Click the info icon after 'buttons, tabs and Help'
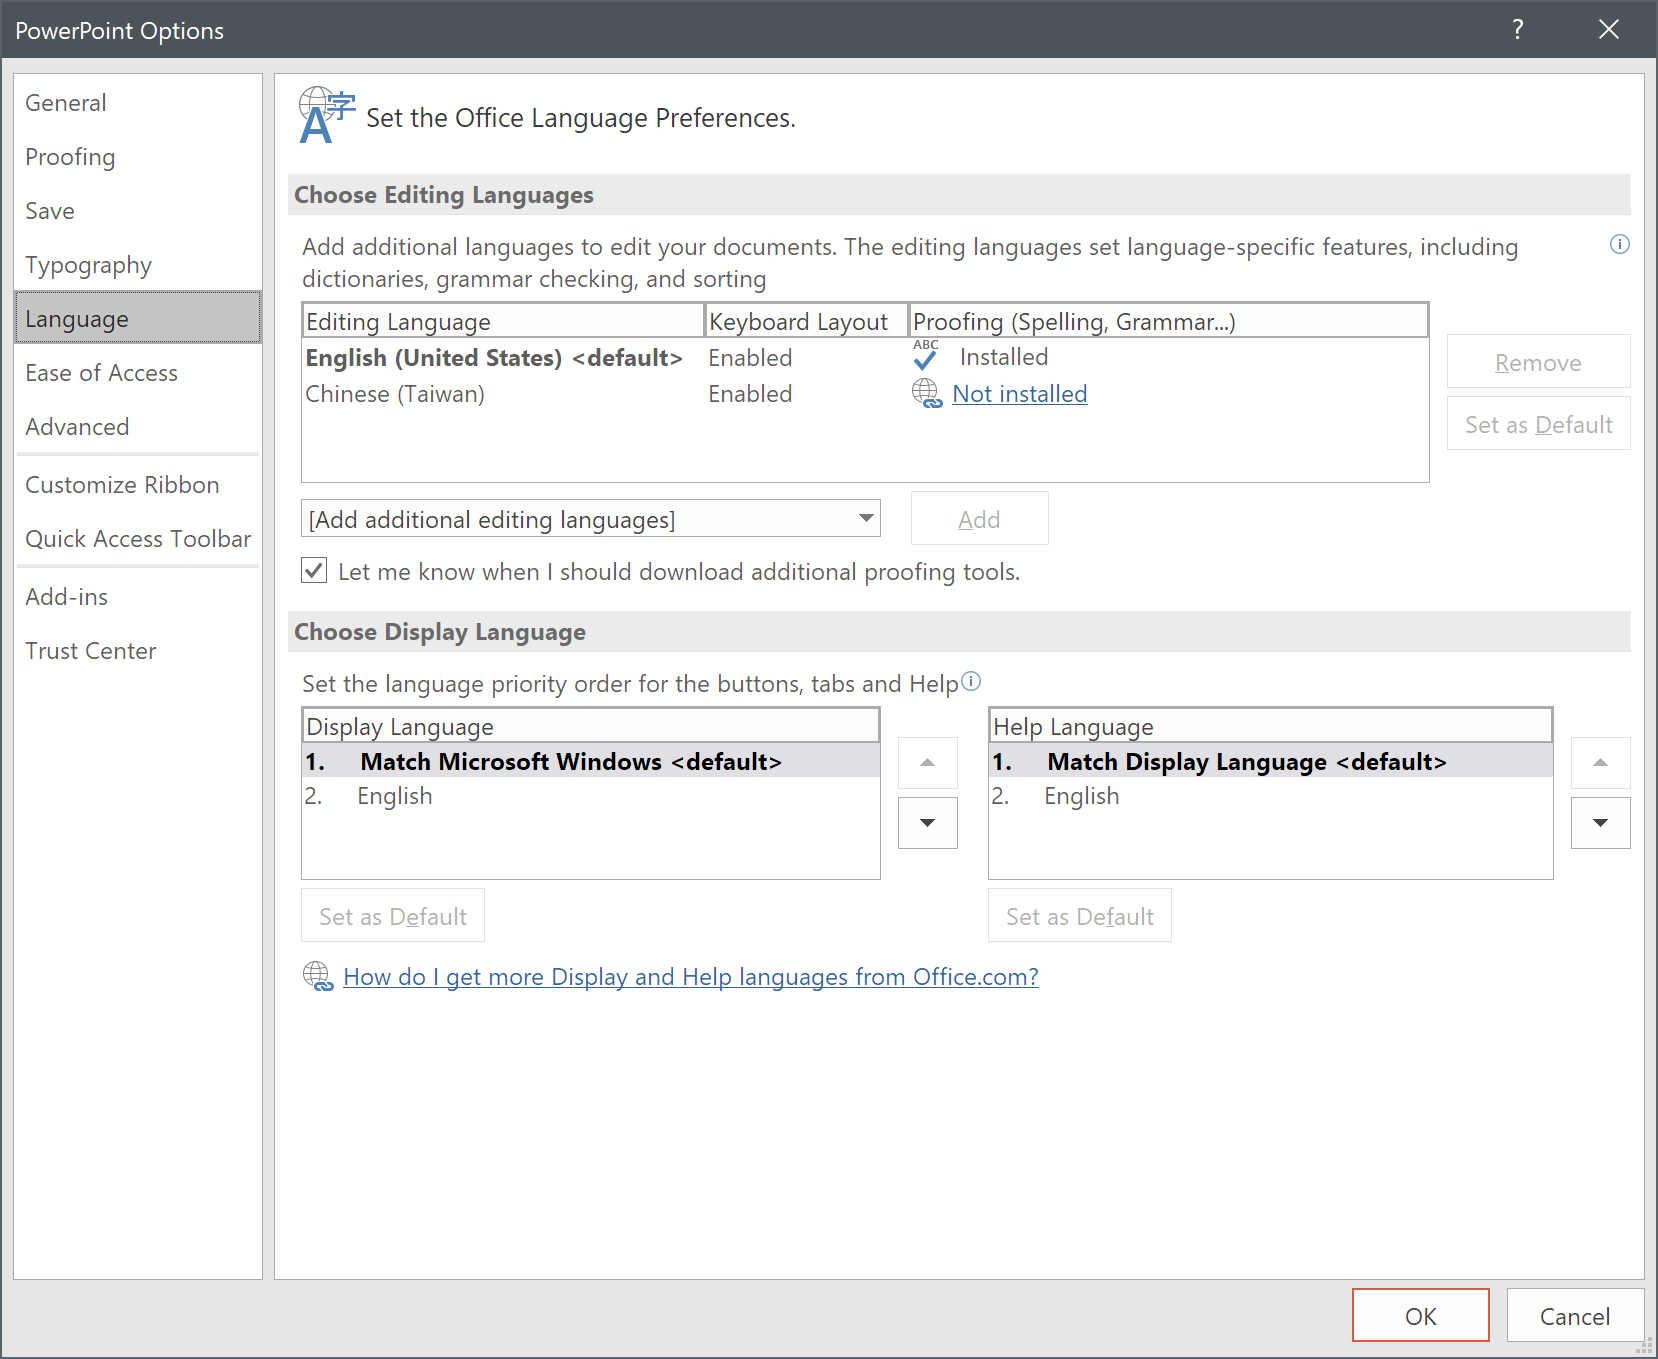Viewport: 1658px width, 1359px height. [x=971, y=682]
